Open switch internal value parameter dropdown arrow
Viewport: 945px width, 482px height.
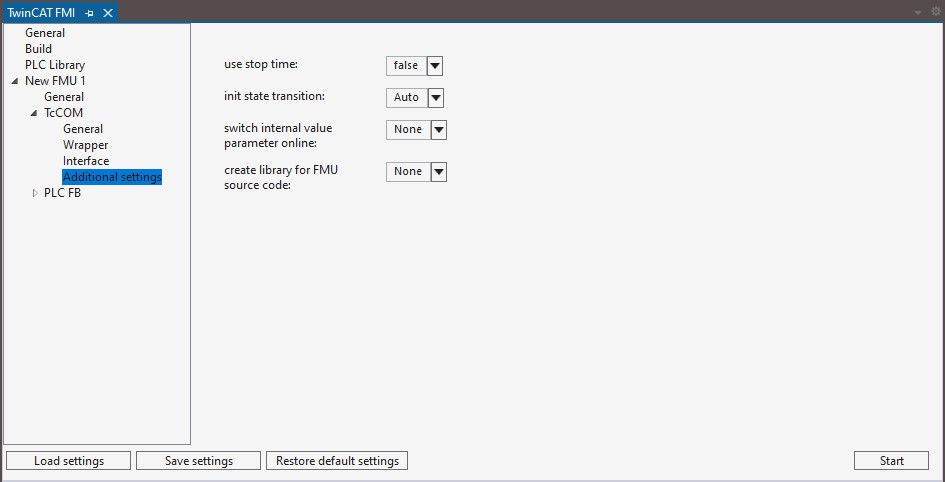pos(439,130)
